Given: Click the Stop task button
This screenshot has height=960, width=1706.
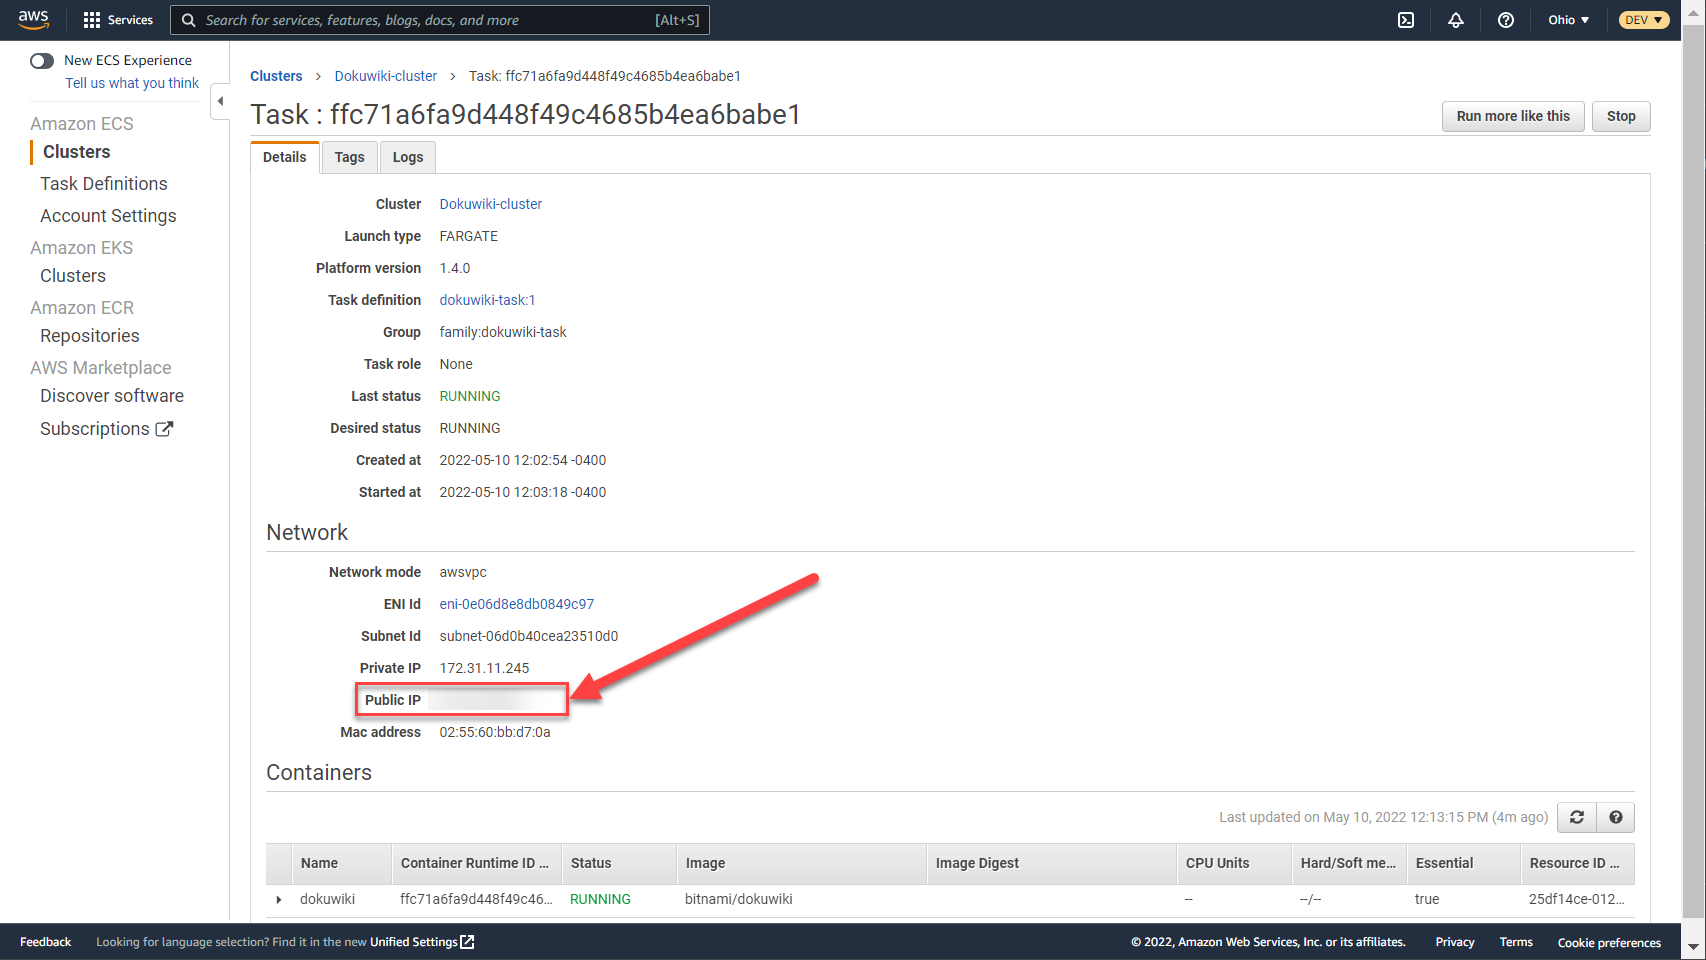Looking at the screenshot, I should (1621, 116).
